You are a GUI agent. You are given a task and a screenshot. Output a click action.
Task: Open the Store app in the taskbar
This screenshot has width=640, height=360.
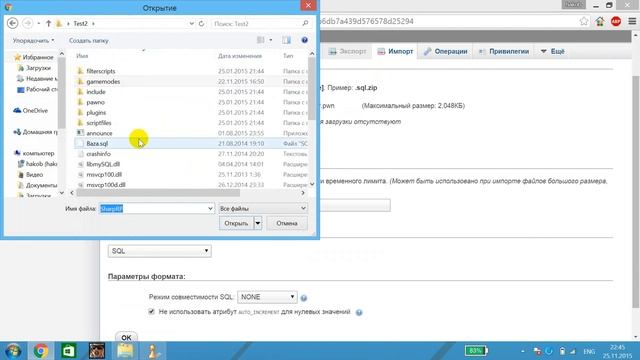tap(69, 351)
